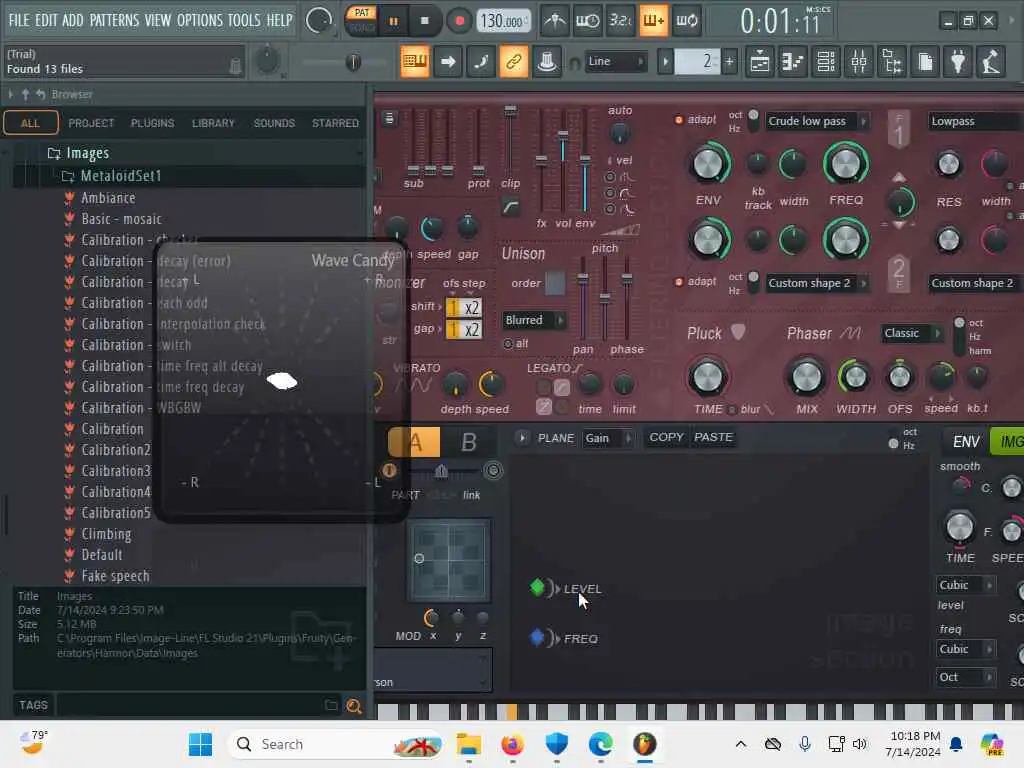Click the COPY button
The height and width of the screenshot is (768, 1024).
[x=666, y=437]
